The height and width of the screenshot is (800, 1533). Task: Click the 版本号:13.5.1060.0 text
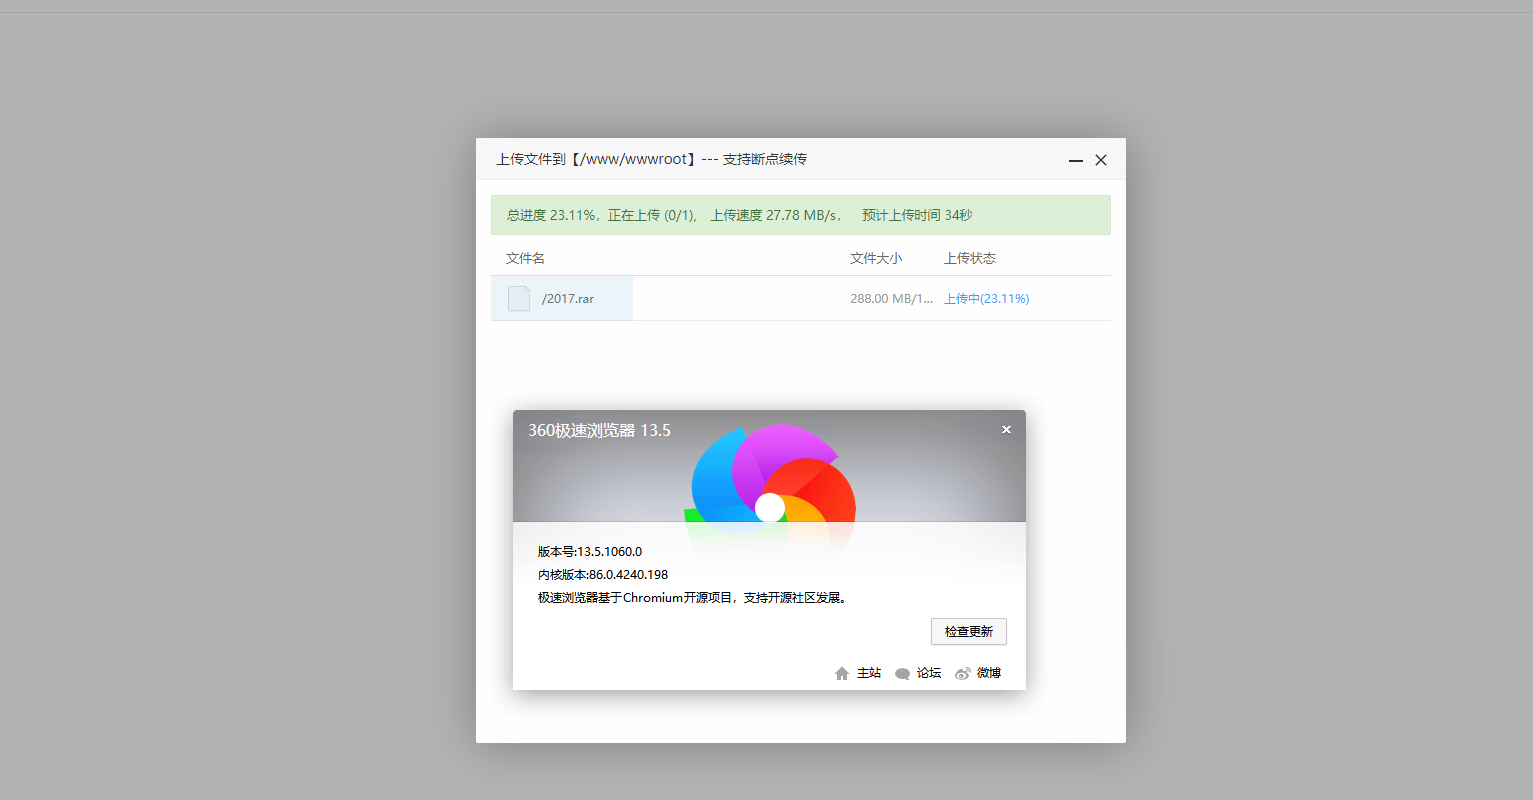(x=590, y=551)
